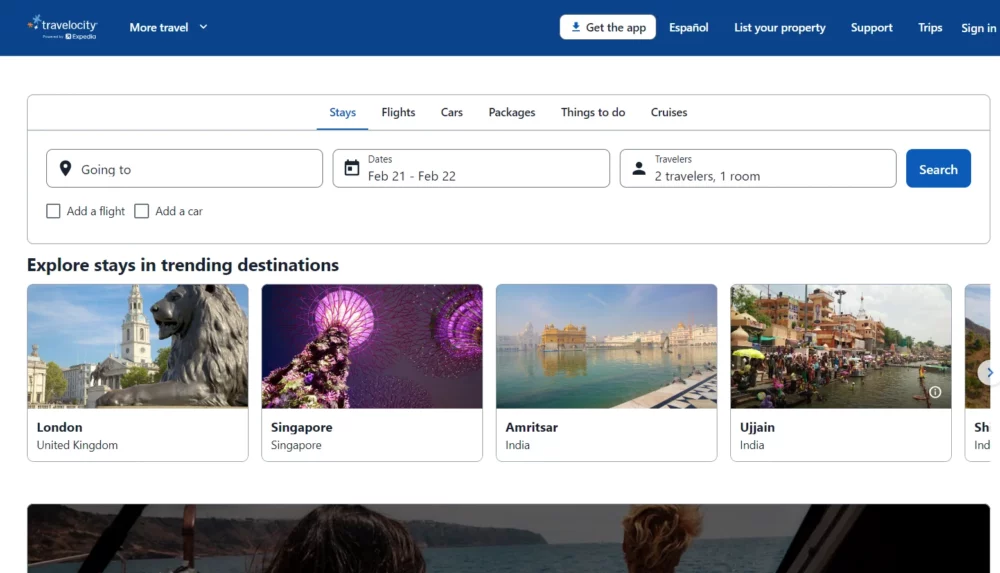Click the person icon in Travelers field
This screenshot has height=573, width=1000.
(638, 168)
